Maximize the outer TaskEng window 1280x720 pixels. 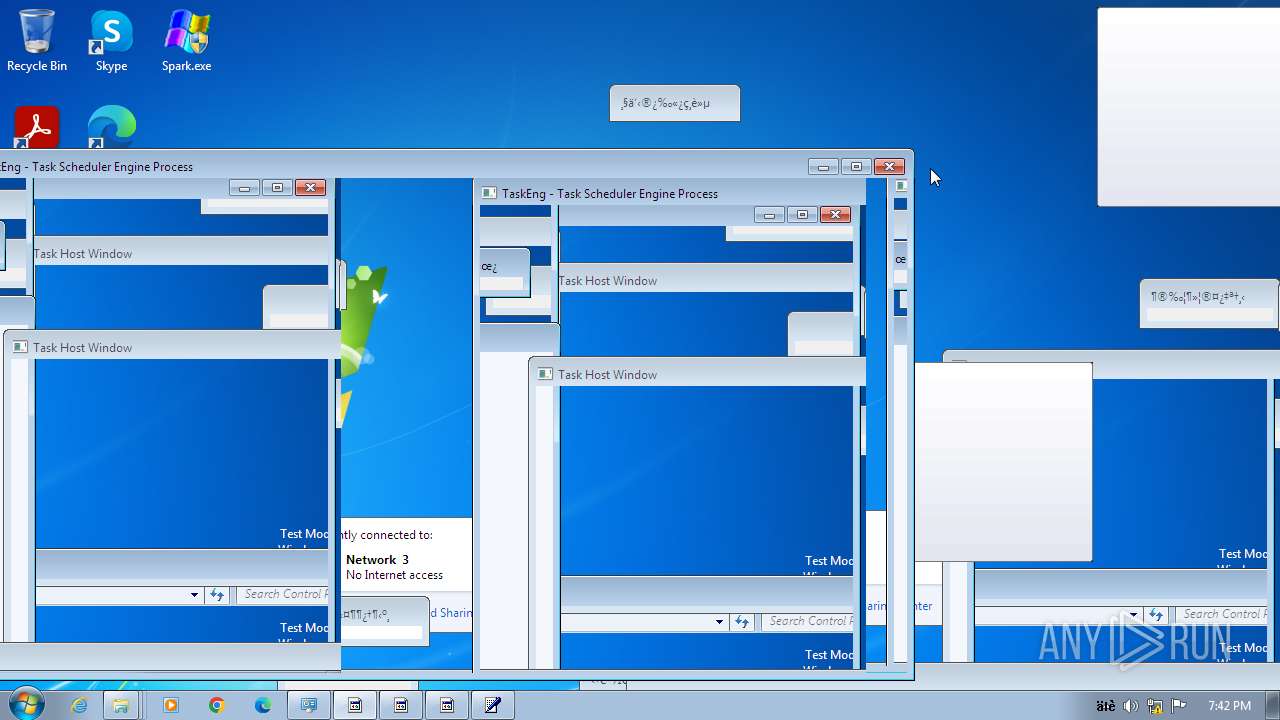click(x=856, y=166)
